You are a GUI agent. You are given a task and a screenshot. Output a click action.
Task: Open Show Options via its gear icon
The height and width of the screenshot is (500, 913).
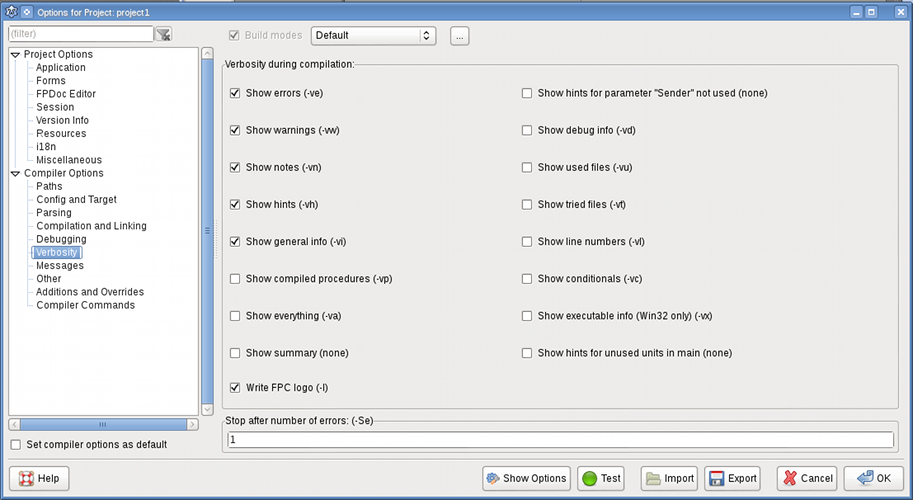point(493,478)
